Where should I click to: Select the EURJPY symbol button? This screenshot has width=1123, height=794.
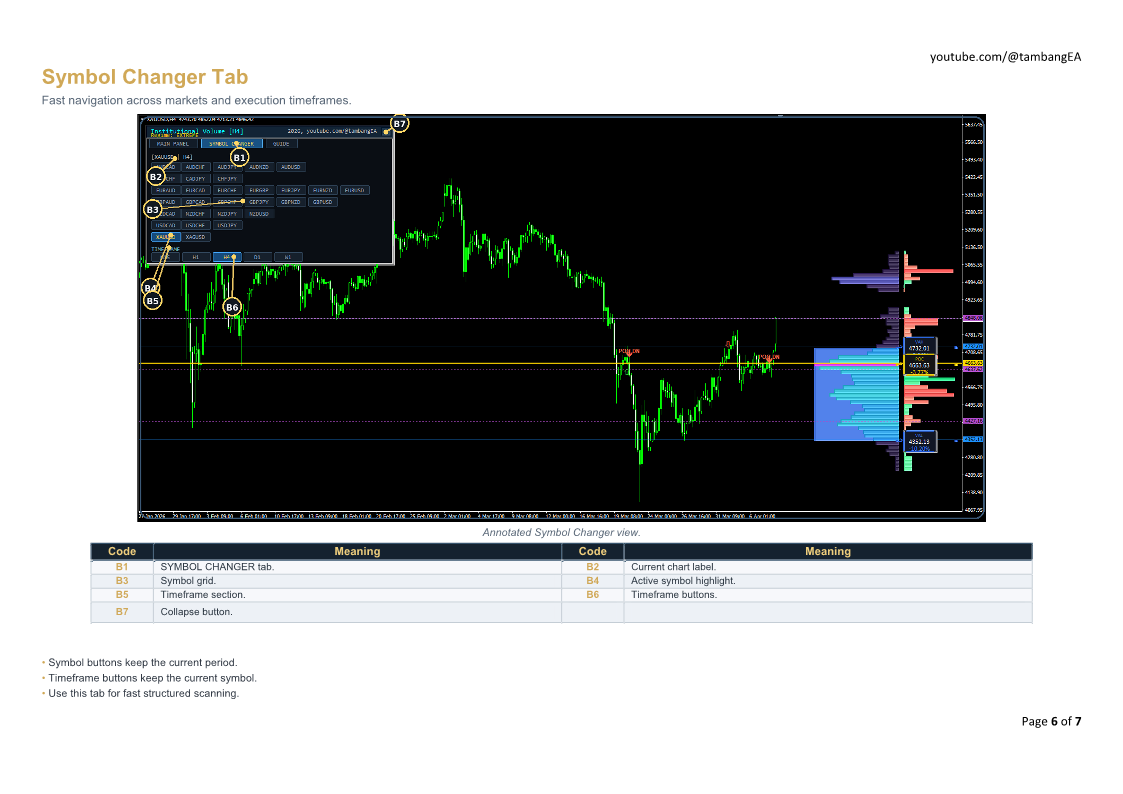click(x=291, y=190)
